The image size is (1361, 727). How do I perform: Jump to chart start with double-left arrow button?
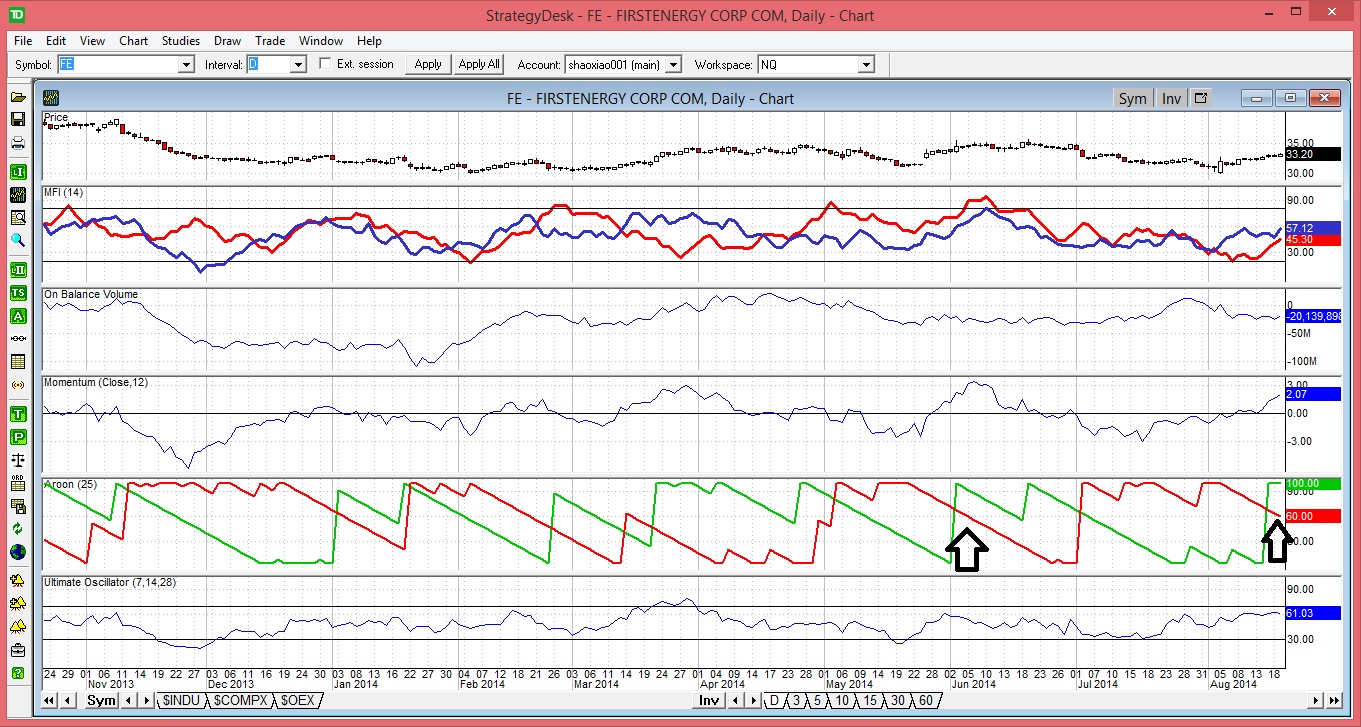(x=49, y=700)
